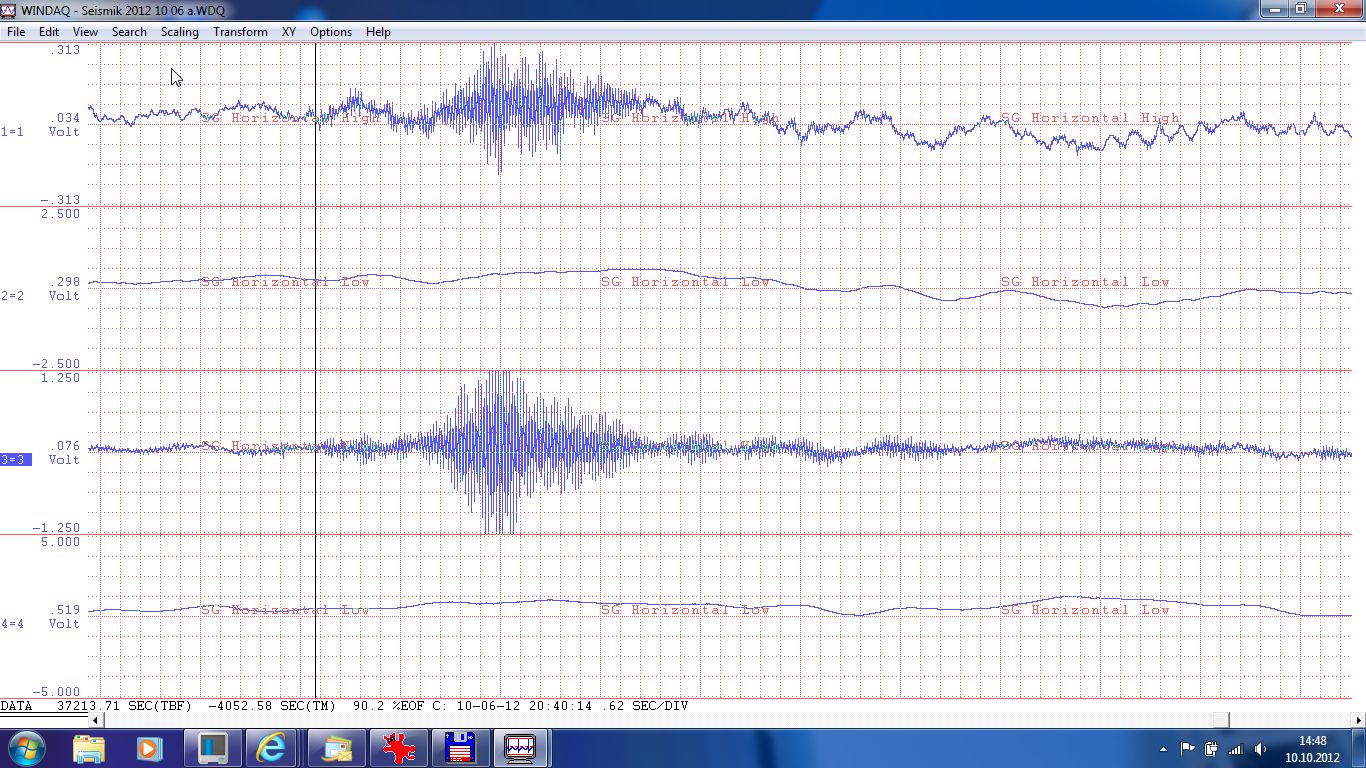Open the Search menu
This screenshot has width=1366, height=768.
[x=129, y=32]
